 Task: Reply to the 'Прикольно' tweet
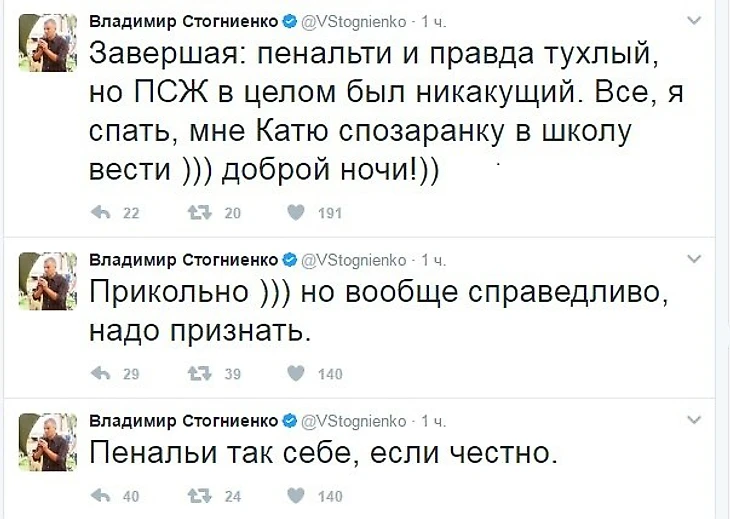[x=100, y=374]
